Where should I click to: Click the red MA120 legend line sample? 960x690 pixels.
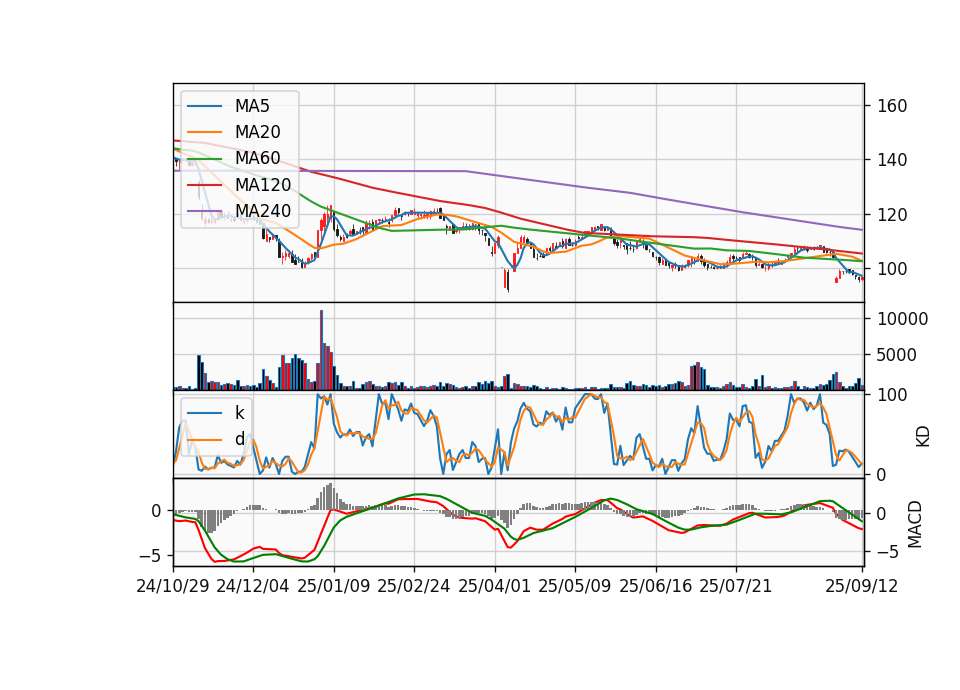[204, 185]
